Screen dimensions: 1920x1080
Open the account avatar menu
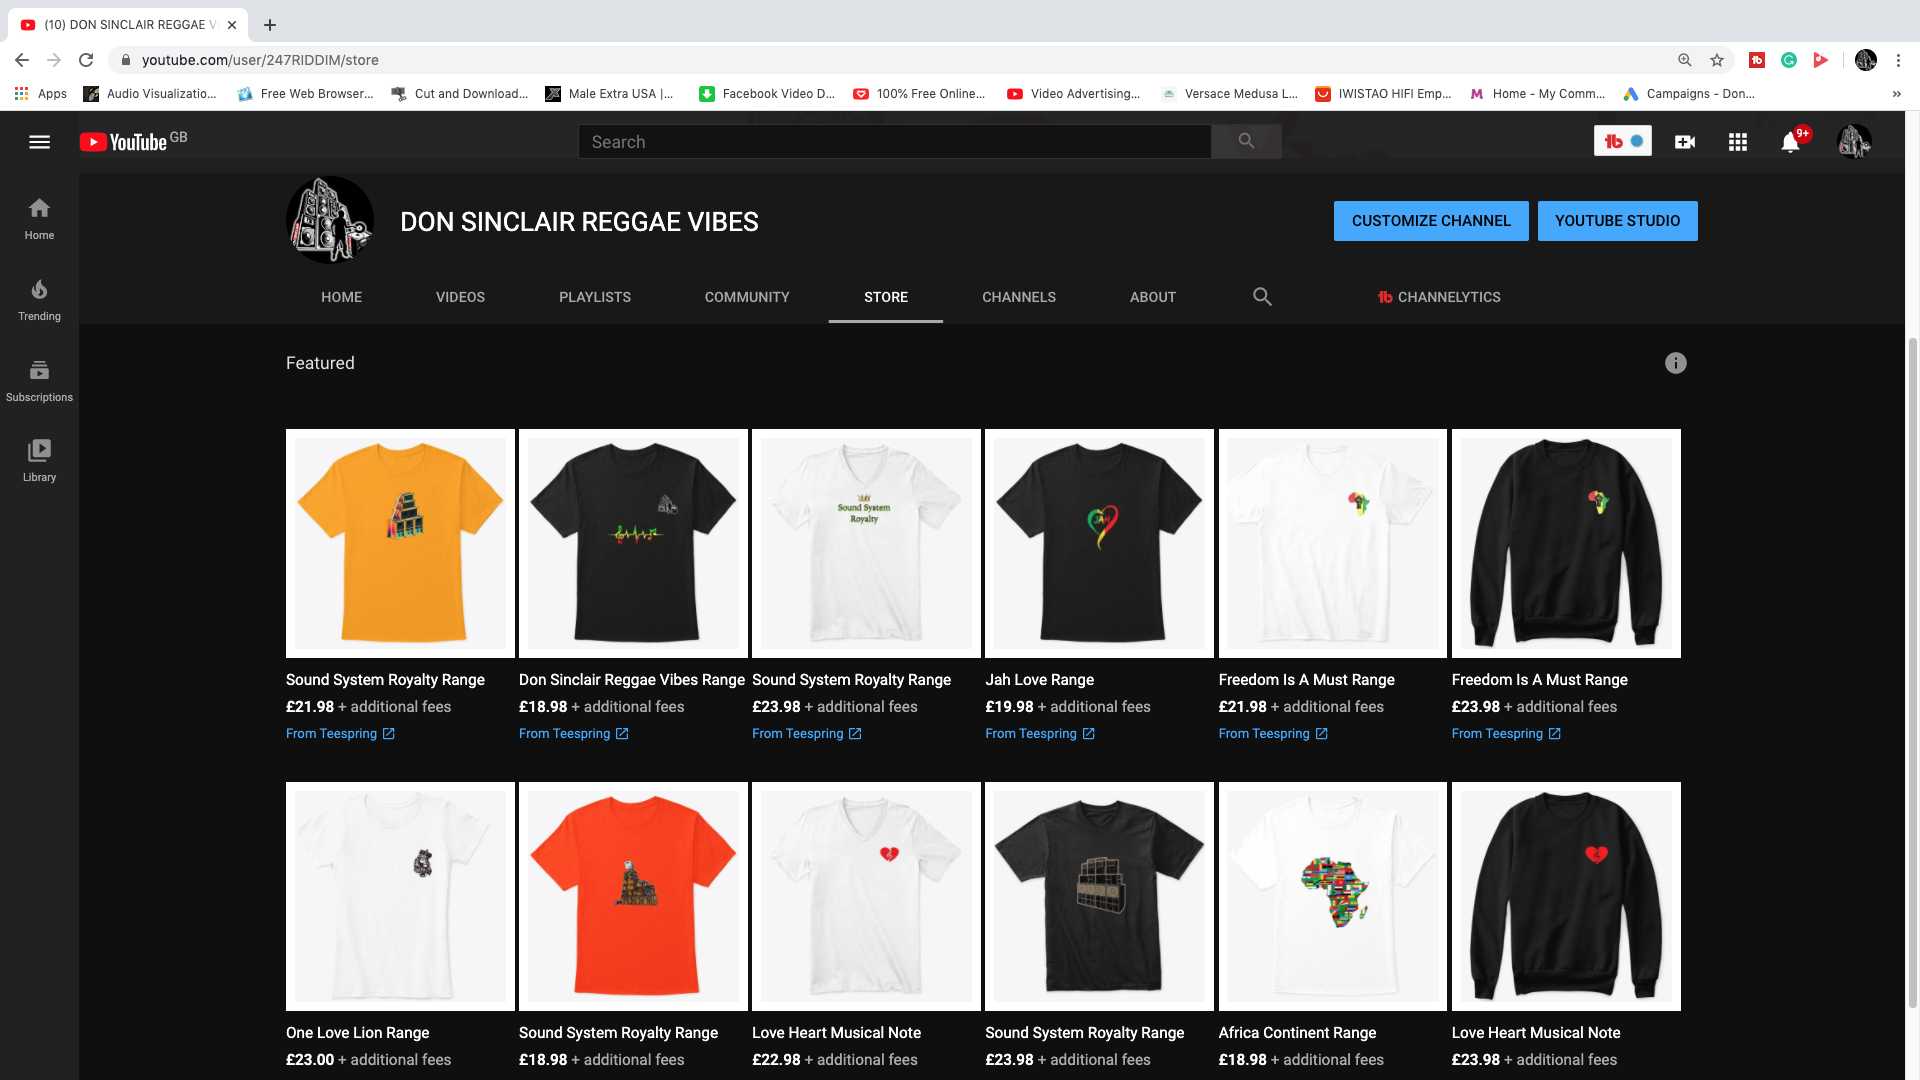click(1854, 142)
